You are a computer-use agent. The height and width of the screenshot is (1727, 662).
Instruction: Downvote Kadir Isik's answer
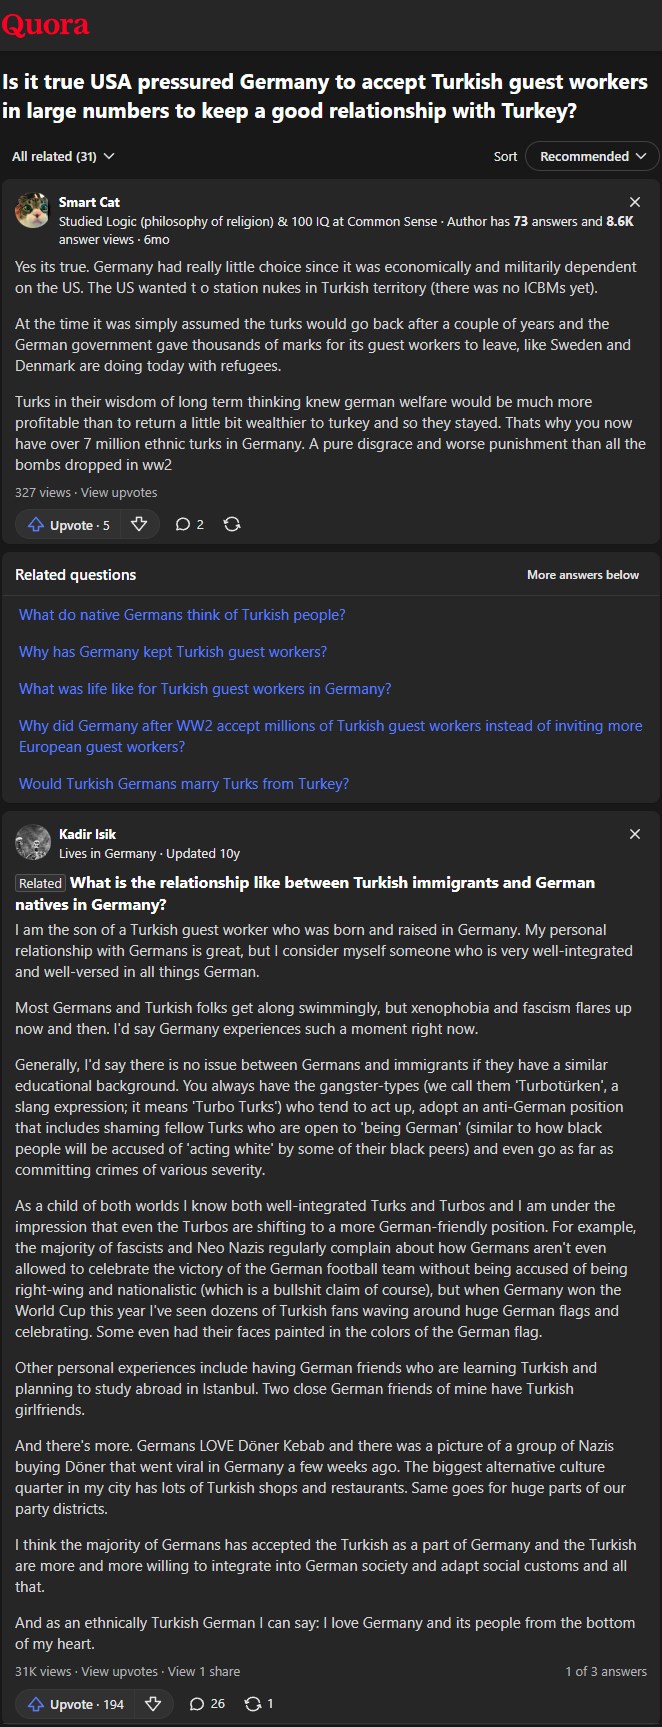tap(153, 1703)
